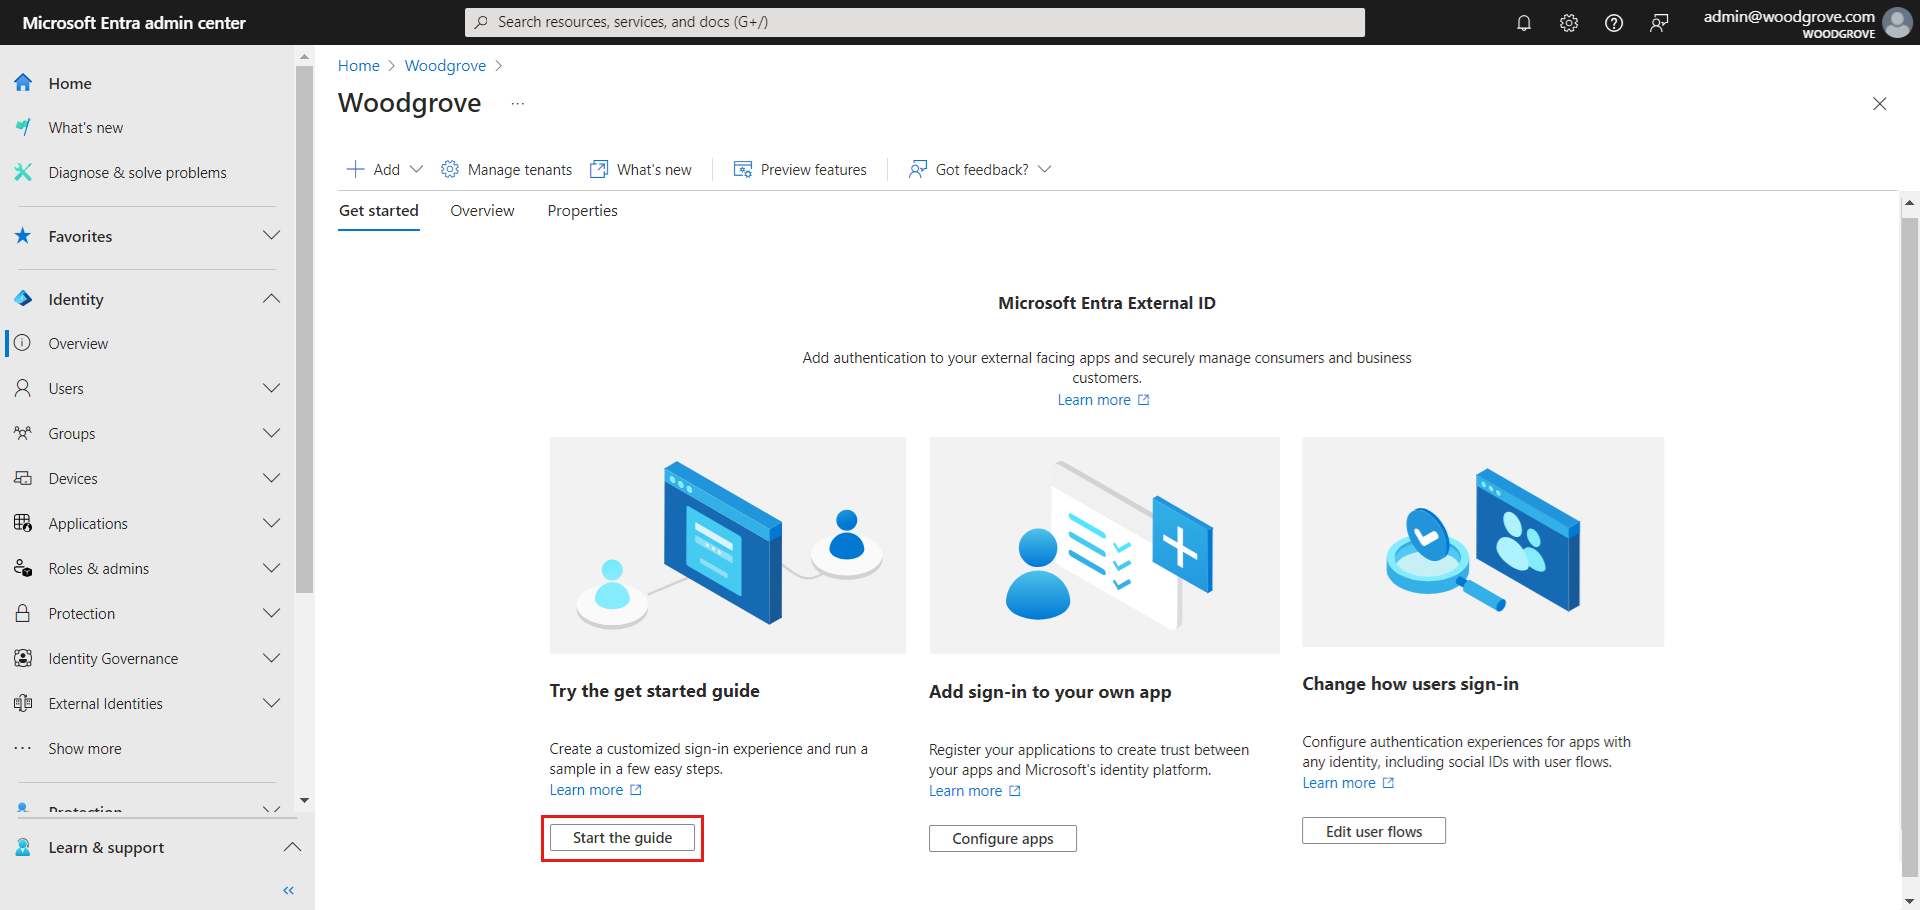Image resolution: width=1920 pixels, height=910 pixels.
Task: Click the Home house icon in sidebar
Action: pyautogui.click(x=23, y=83)
